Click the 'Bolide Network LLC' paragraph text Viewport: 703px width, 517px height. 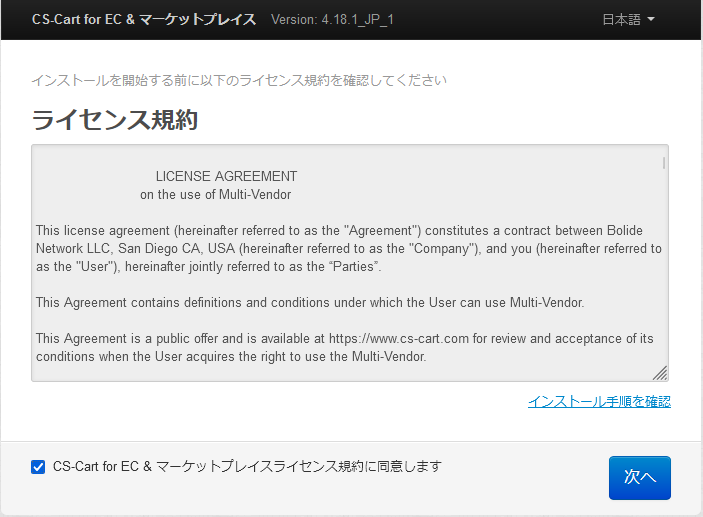pyautogui.click(x=349, y=248)
